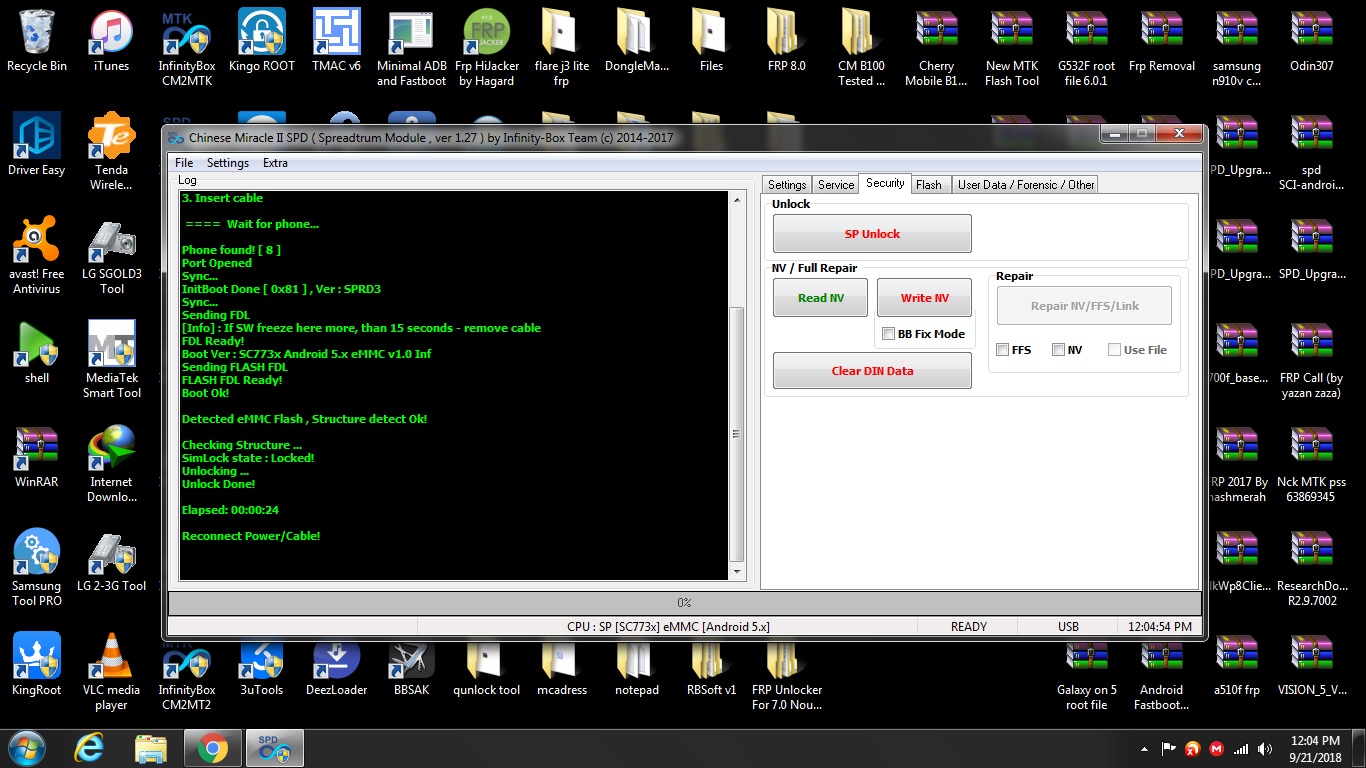Screen dimensions: 1366x768
Task: Open the Recycle Bin desktop icon
Action: [x=37, y=42]
